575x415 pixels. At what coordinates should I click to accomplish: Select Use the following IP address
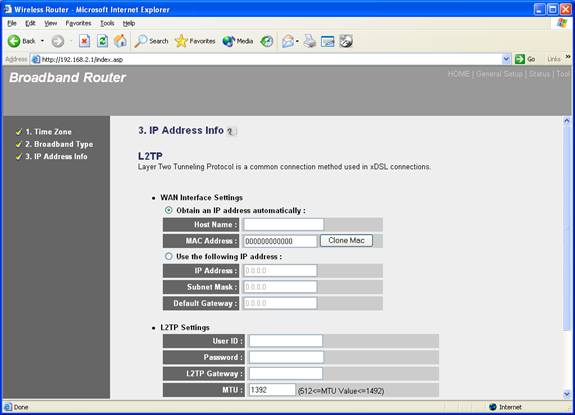[168, 256]
